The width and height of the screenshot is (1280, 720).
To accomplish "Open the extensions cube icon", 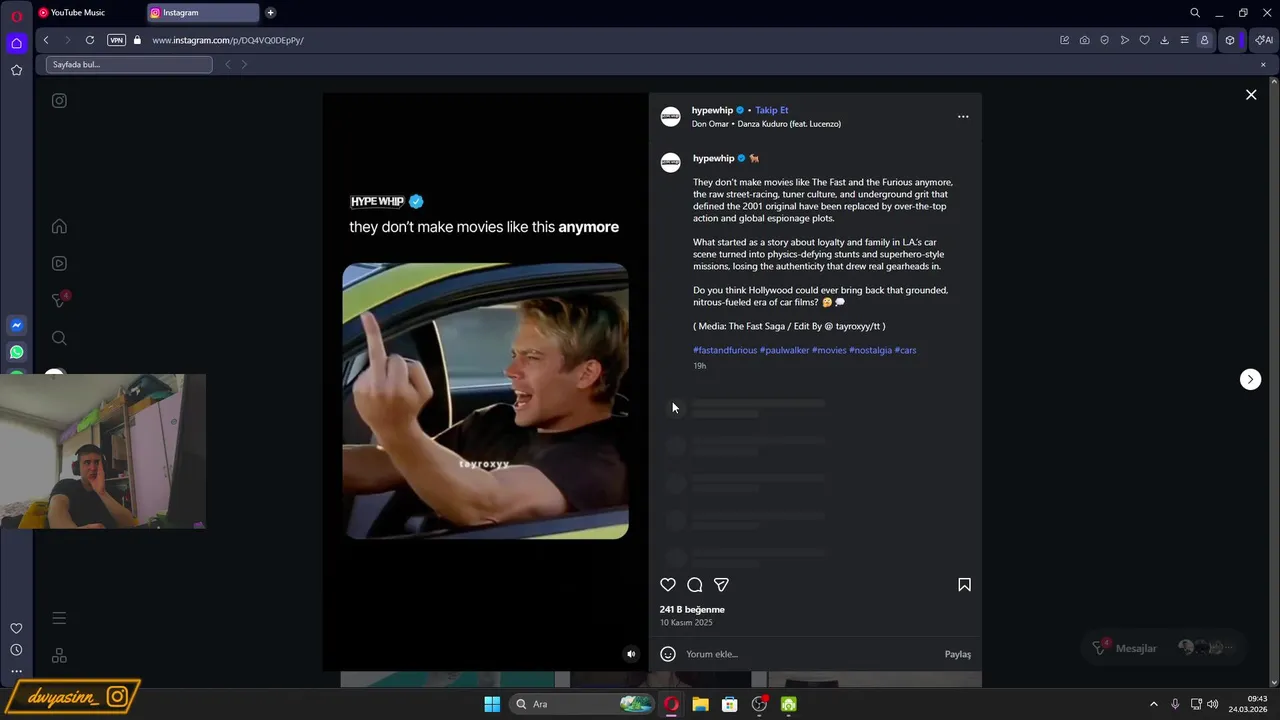I will 1230,40.
